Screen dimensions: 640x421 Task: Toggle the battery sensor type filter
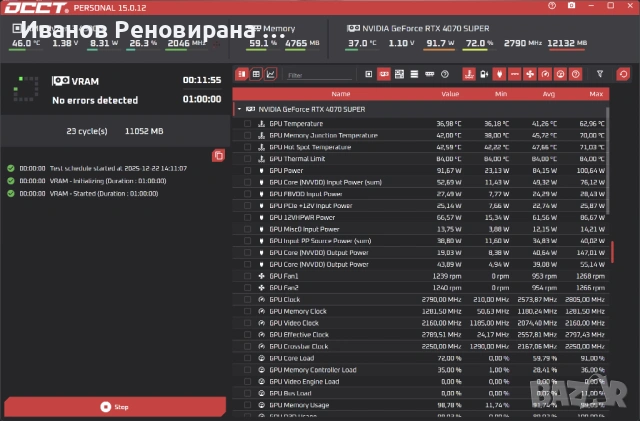(484, 74)
